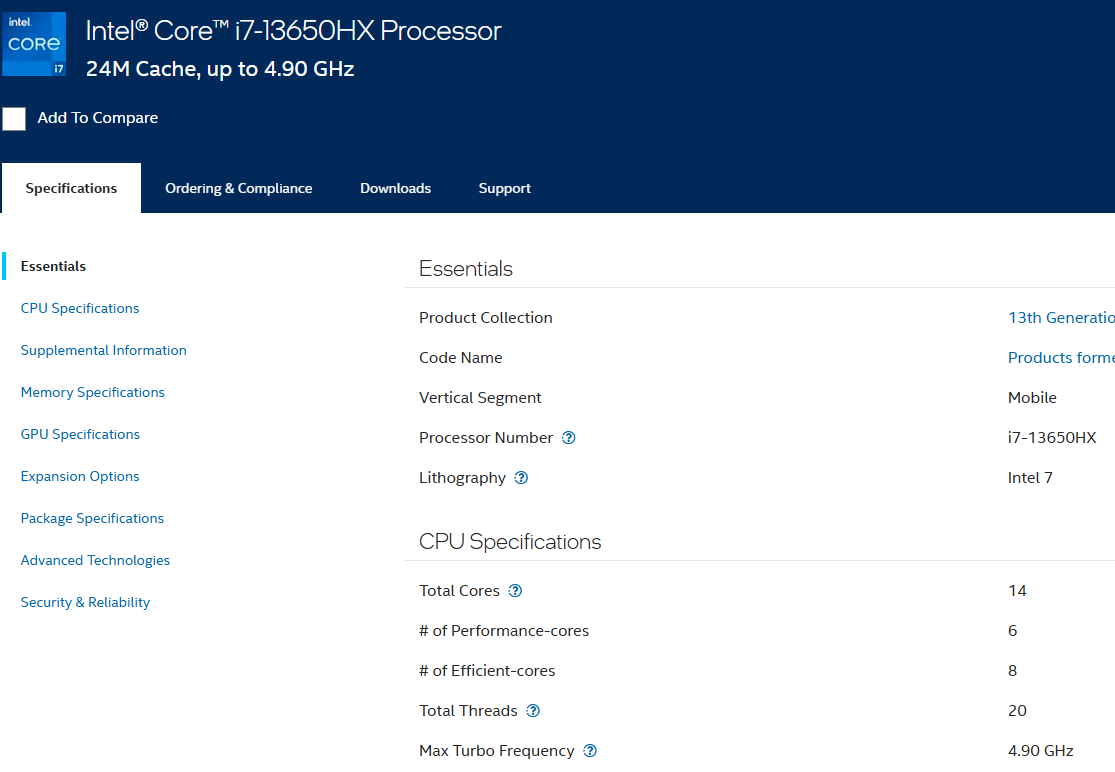Select Essentials in the sidebar navigation

tap(53, 266)
